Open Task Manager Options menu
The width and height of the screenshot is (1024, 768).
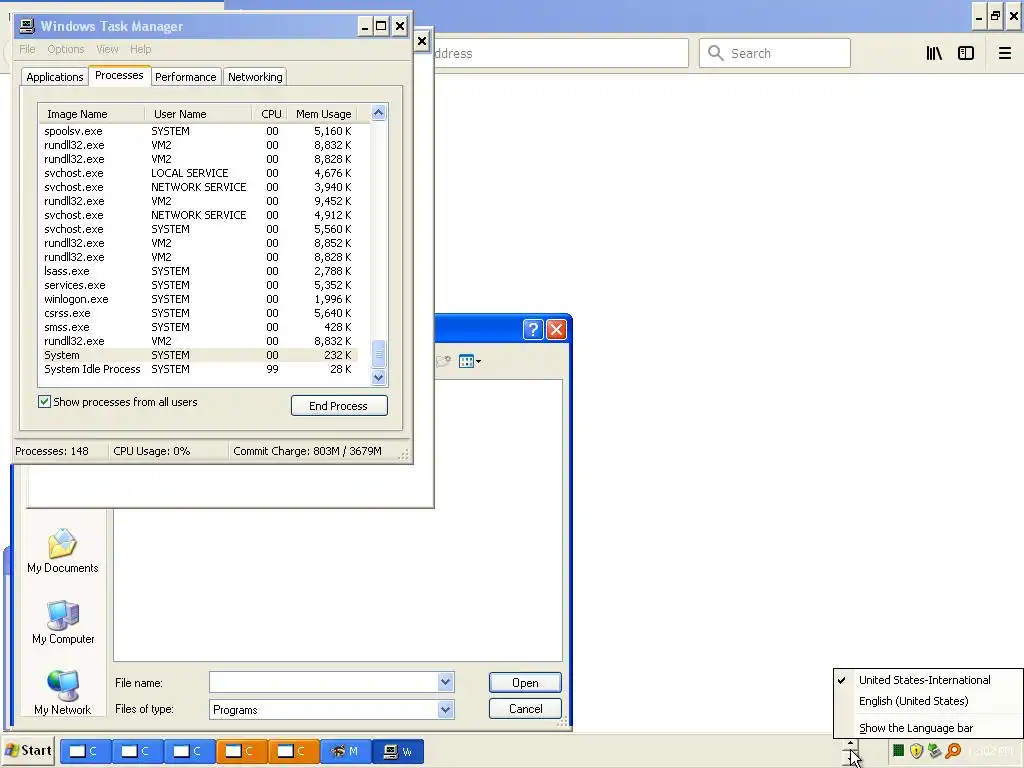tap(65, 49)
